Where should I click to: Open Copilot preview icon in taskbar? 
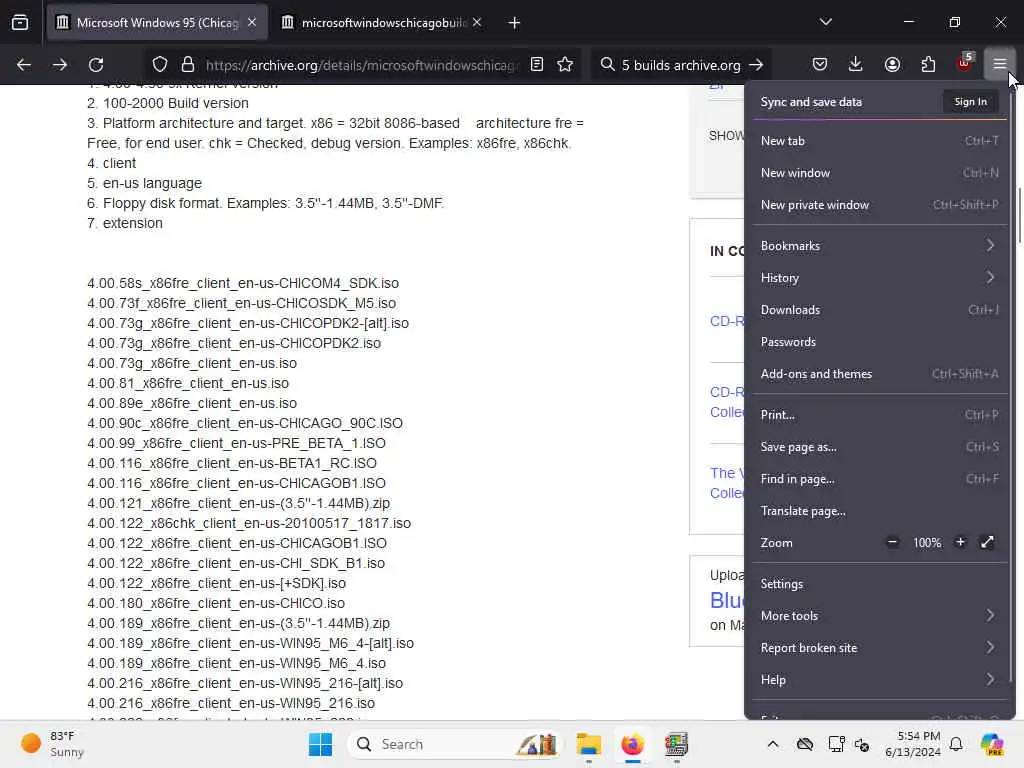(x=992, y=744)
